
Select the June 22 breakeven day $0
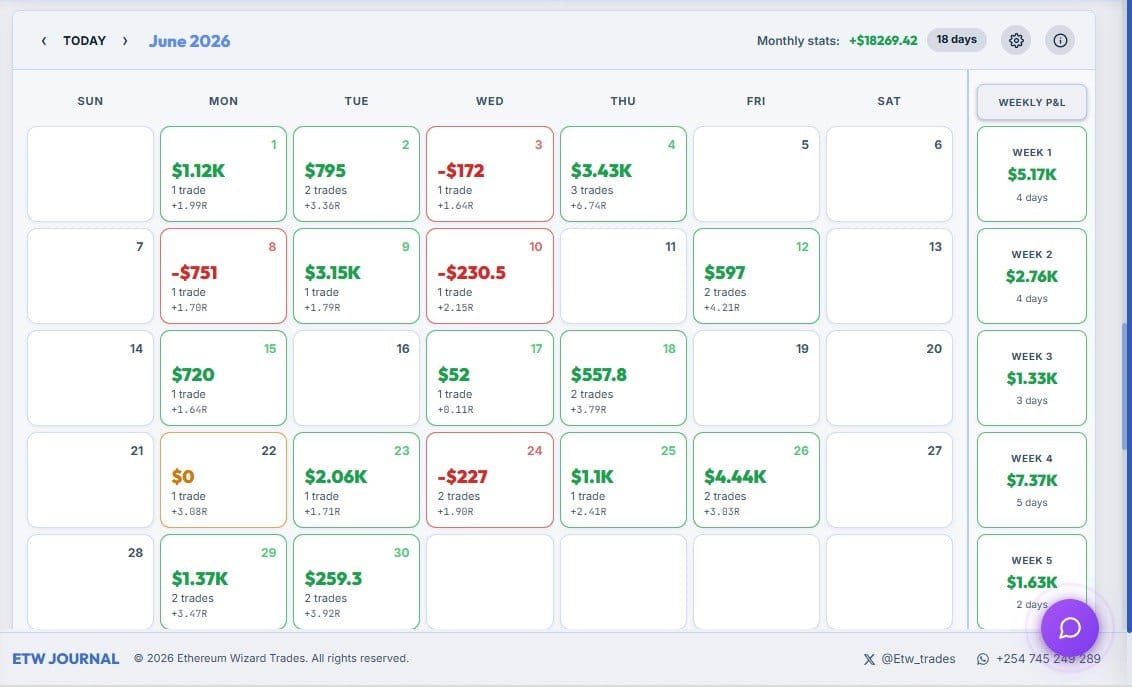[223, 480]
